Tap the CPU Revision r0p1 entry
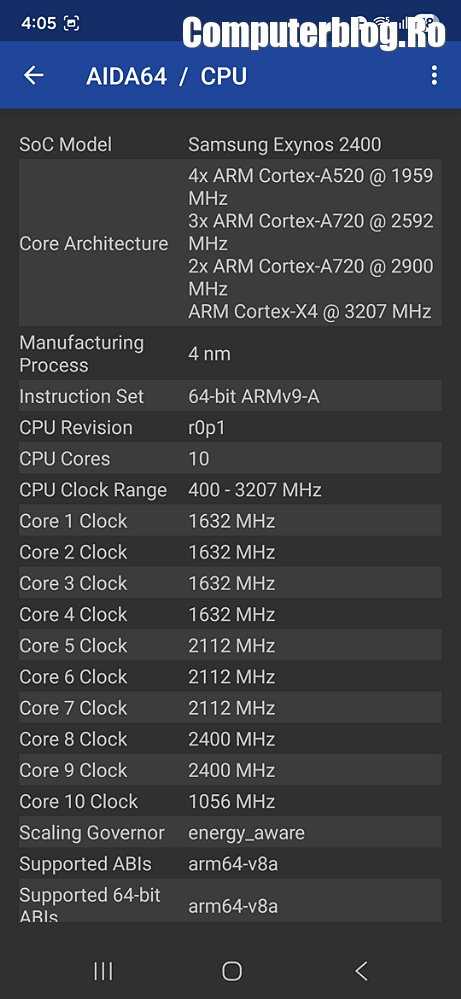The width and height of the screenshot is (461, 999). point(230,427)
